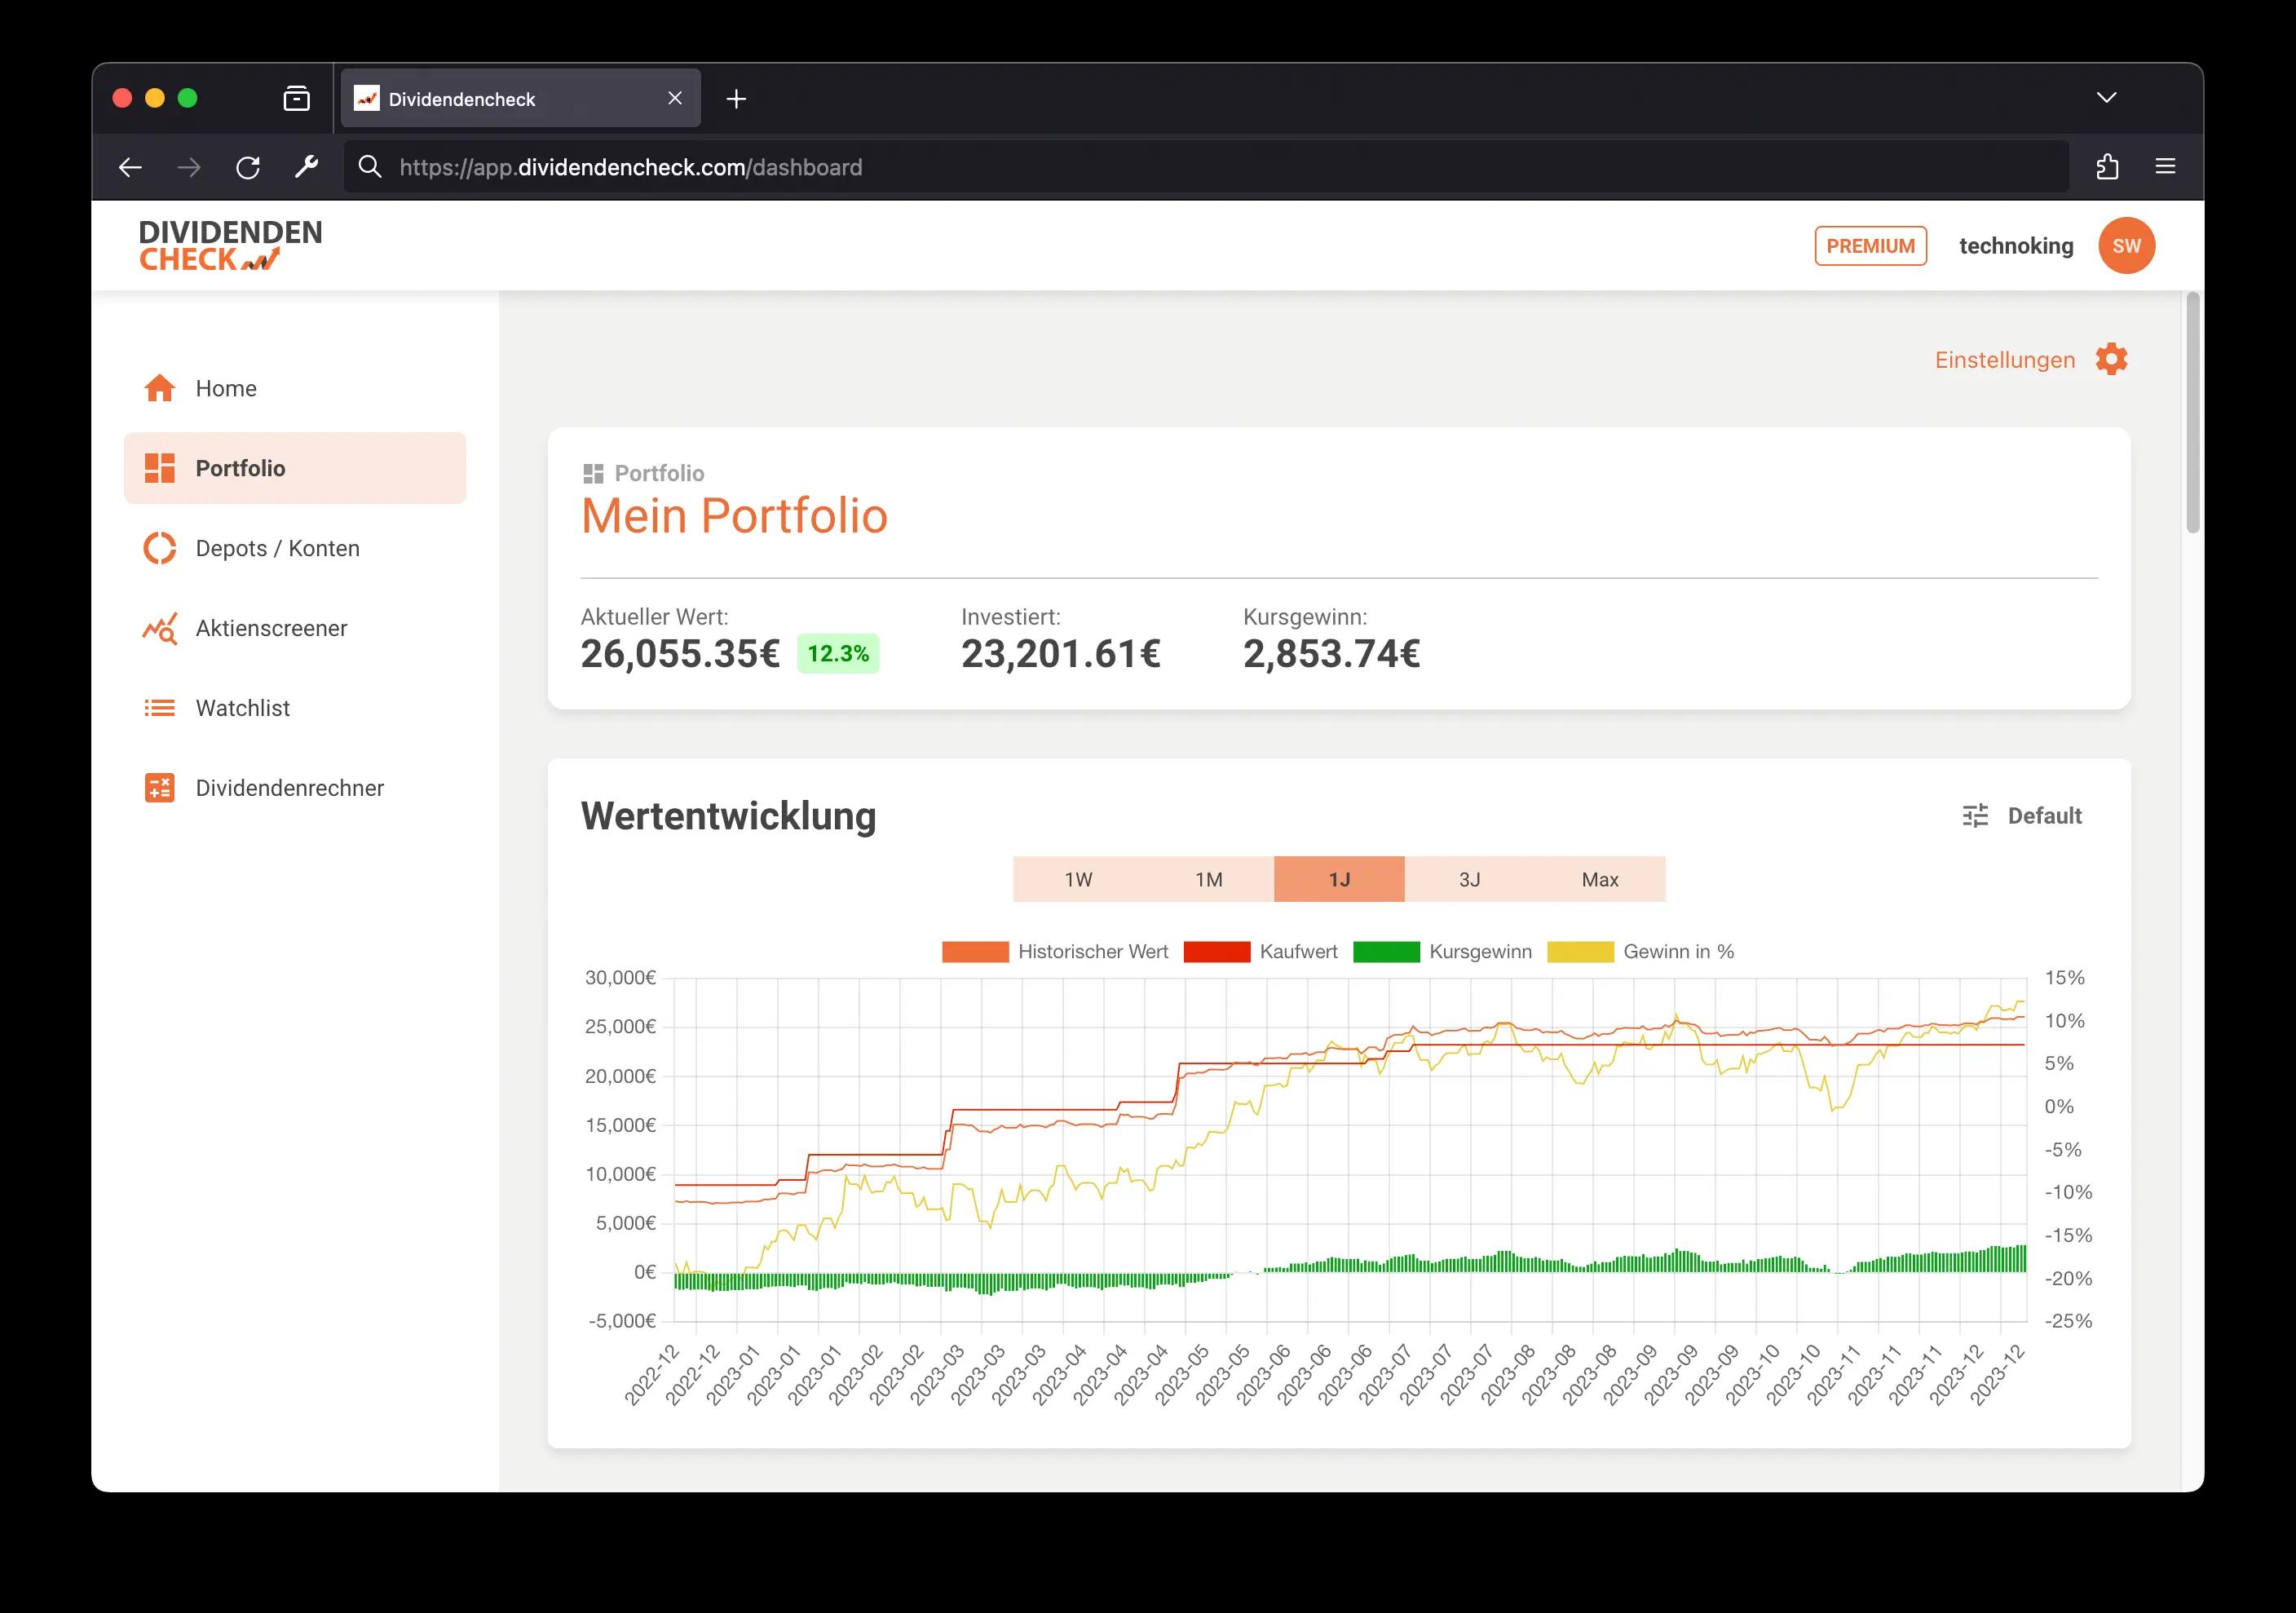
Task: Open the Aktienscreener chart-search icon
Action: pyautogui.click(x=160, y=628)
